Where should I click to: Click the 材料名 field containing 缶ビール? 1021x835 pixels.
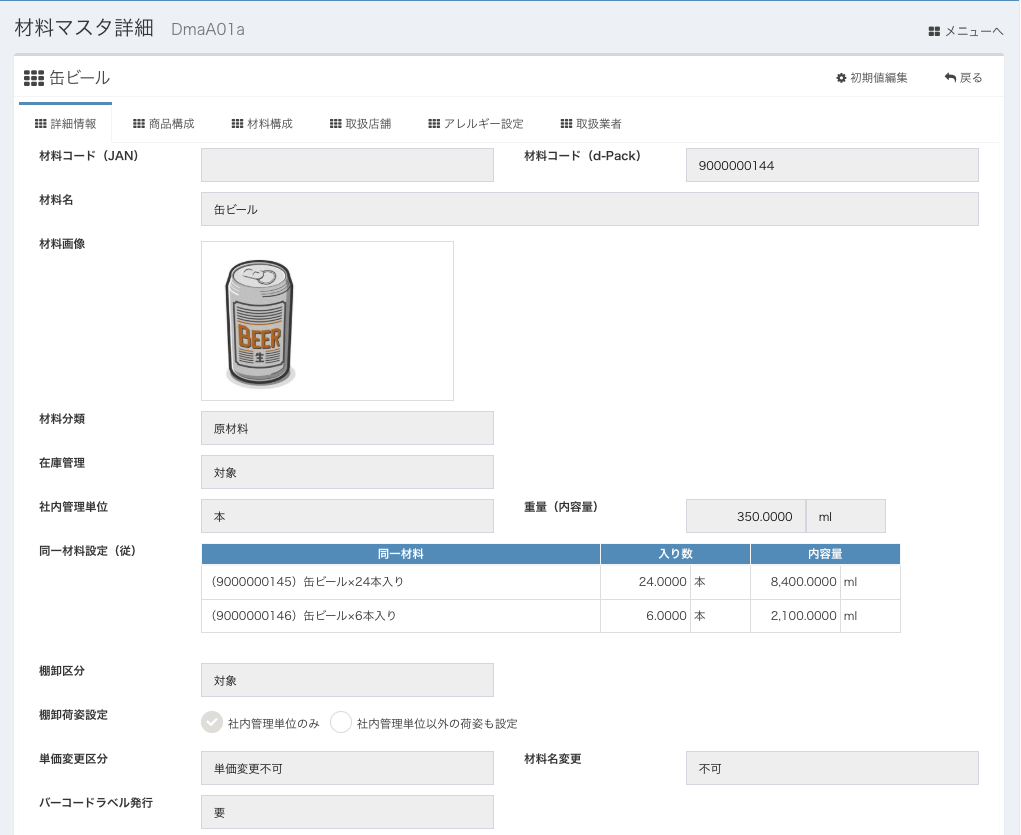[589, 209]
